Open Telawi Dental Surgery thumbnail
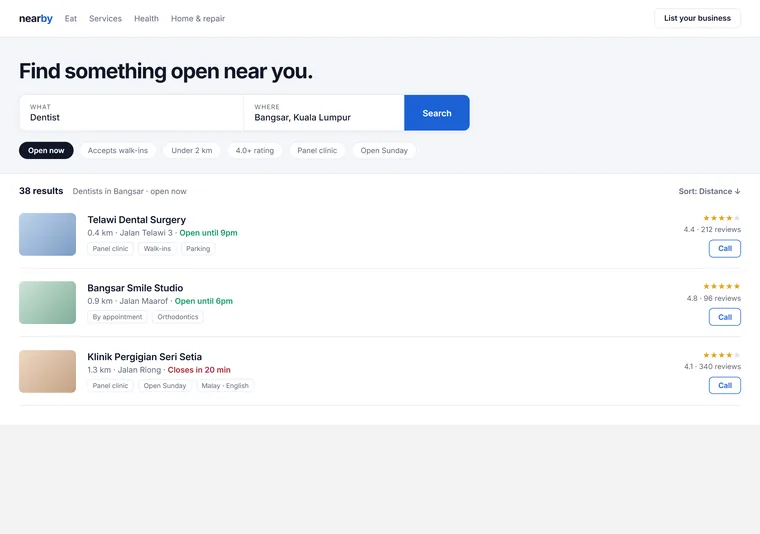The height and width of the screenshot is (534, 760). pyautogui.click(x=48, y=234)
